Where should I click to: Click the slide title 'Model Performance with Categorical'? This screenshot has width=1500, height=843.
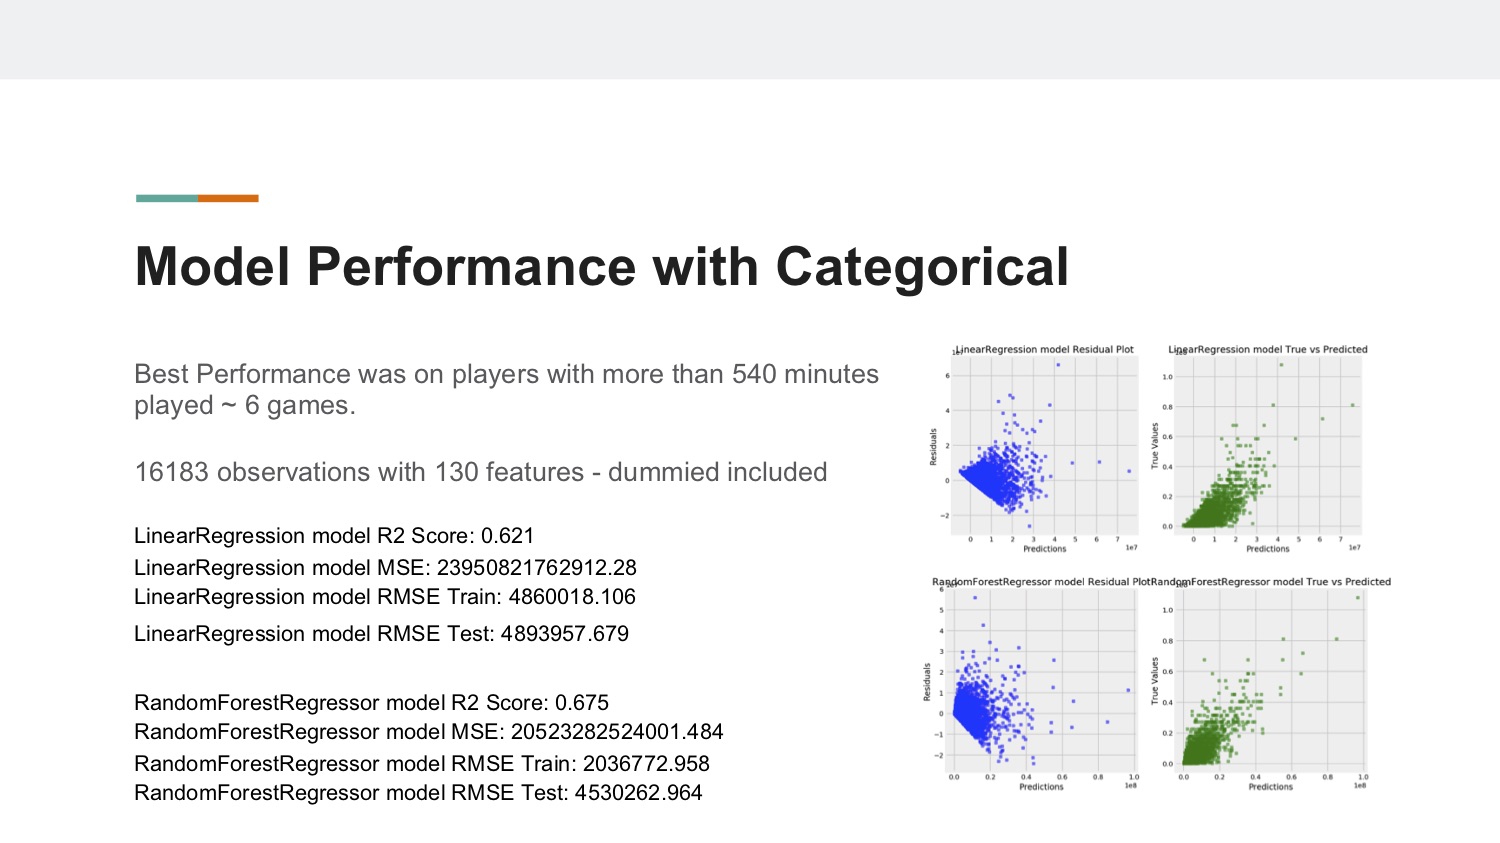coord(601,267)
